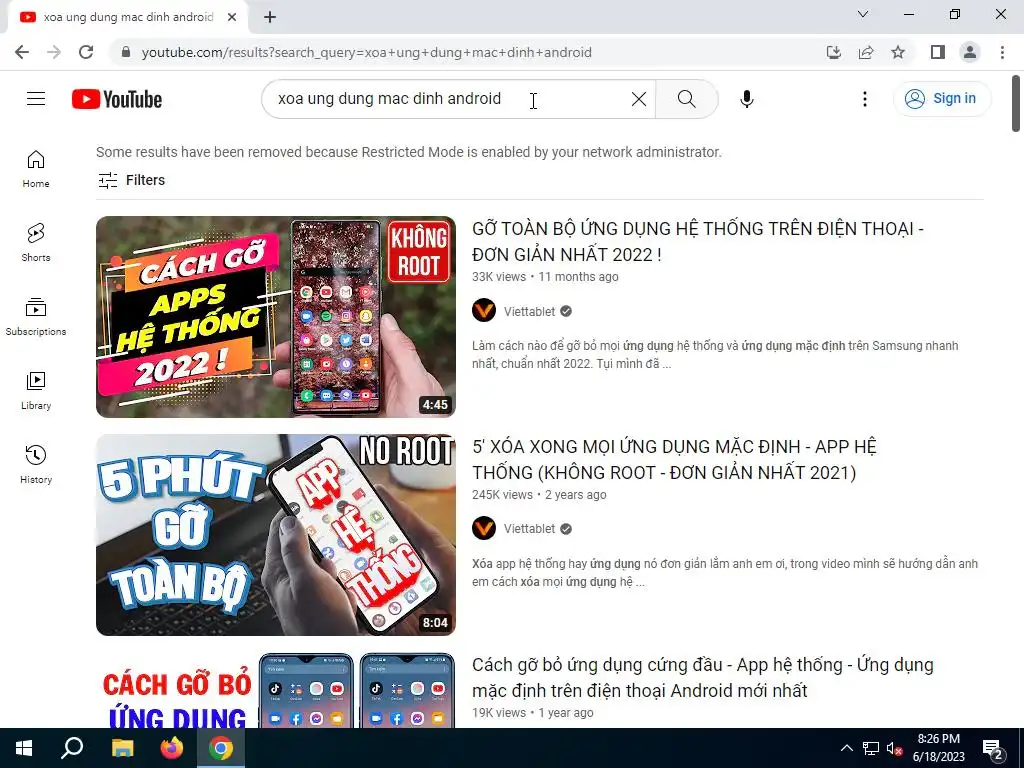Go to the YouTube logo homepage
The image size is (1024, 768).
pos(117,99)
